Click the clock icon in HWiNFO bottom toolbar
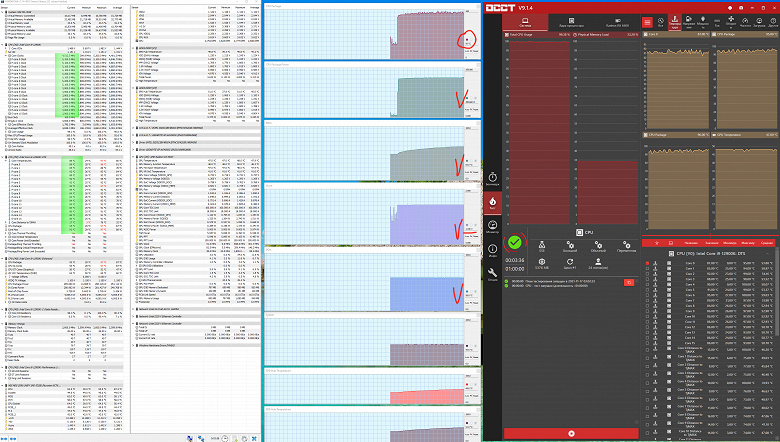This screenshot has width=780, height=442. pyautogui.click(x=225, y=439)
